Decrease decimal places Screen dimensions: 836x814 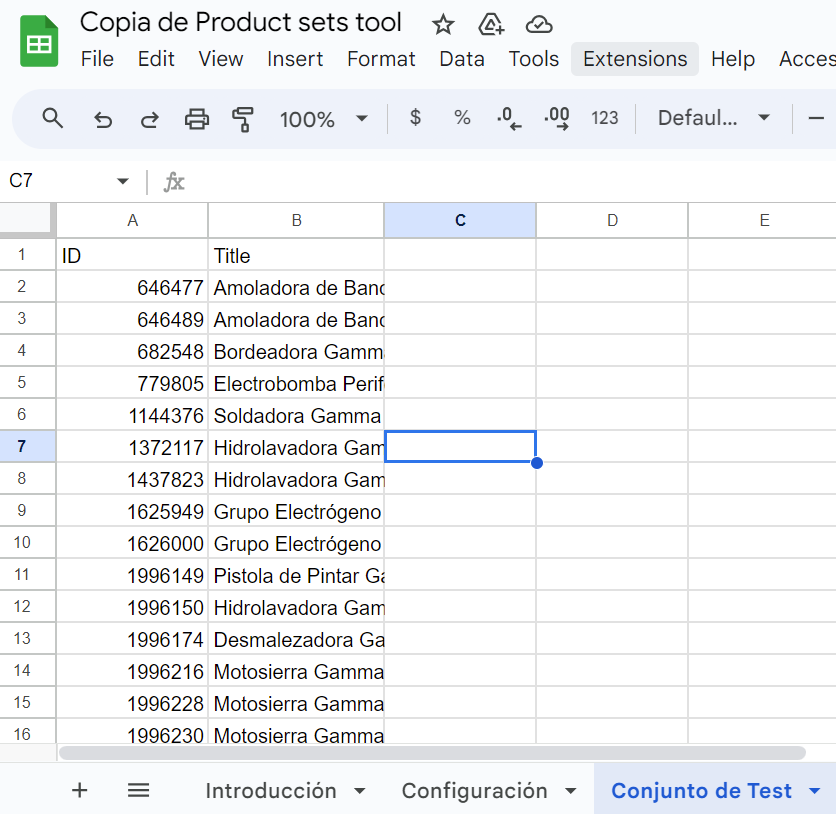[x=509, y=118]
